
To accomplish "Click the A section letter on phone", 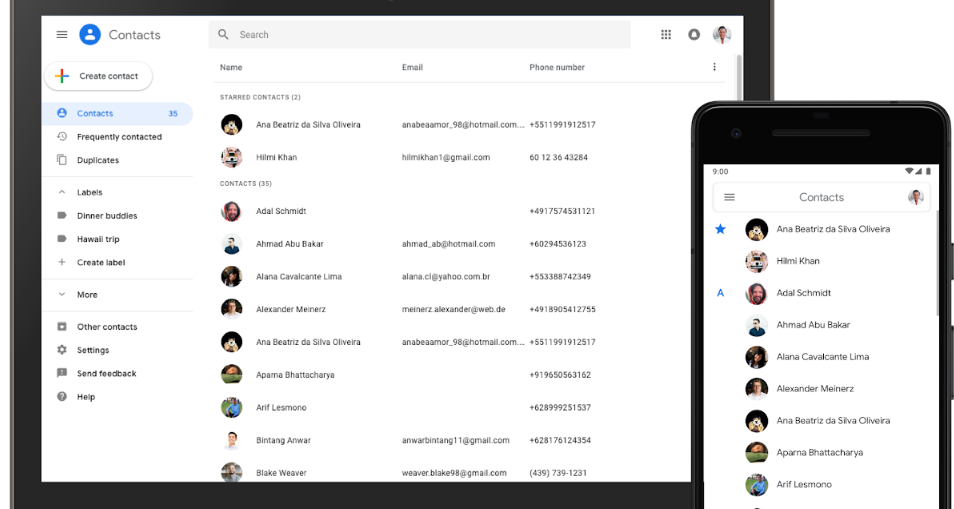I will [720, 293].
